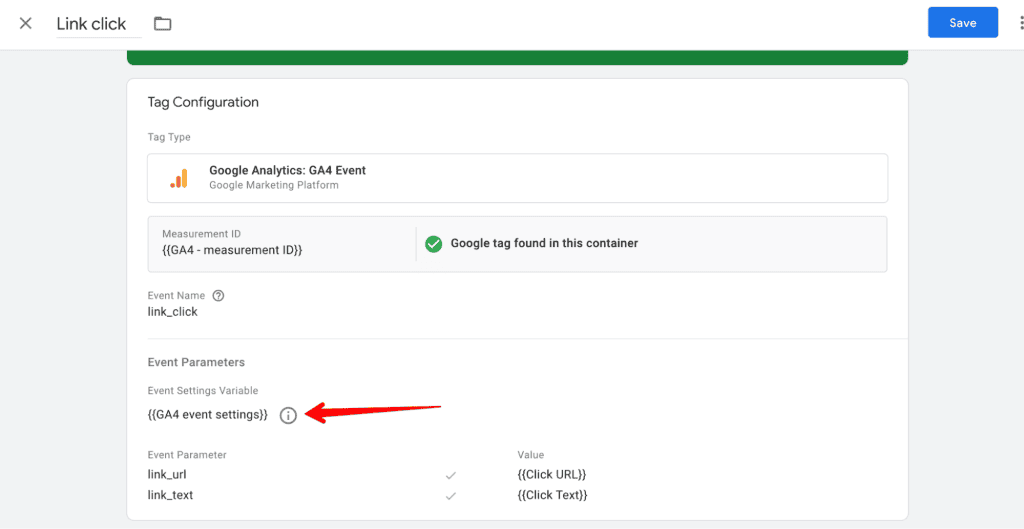Click the {{Click Text}} value
The width and height of the screenshot is (1024, 529).
pos(552,495)
